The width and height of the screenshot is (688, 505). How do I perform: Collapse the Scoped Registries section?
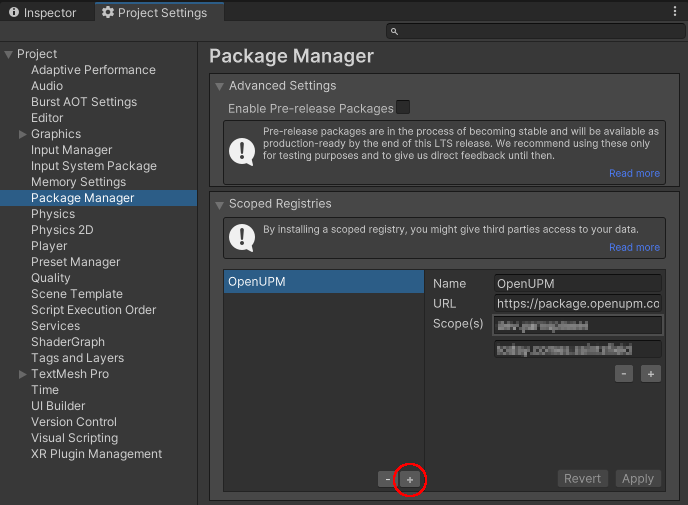pos(220,204)
